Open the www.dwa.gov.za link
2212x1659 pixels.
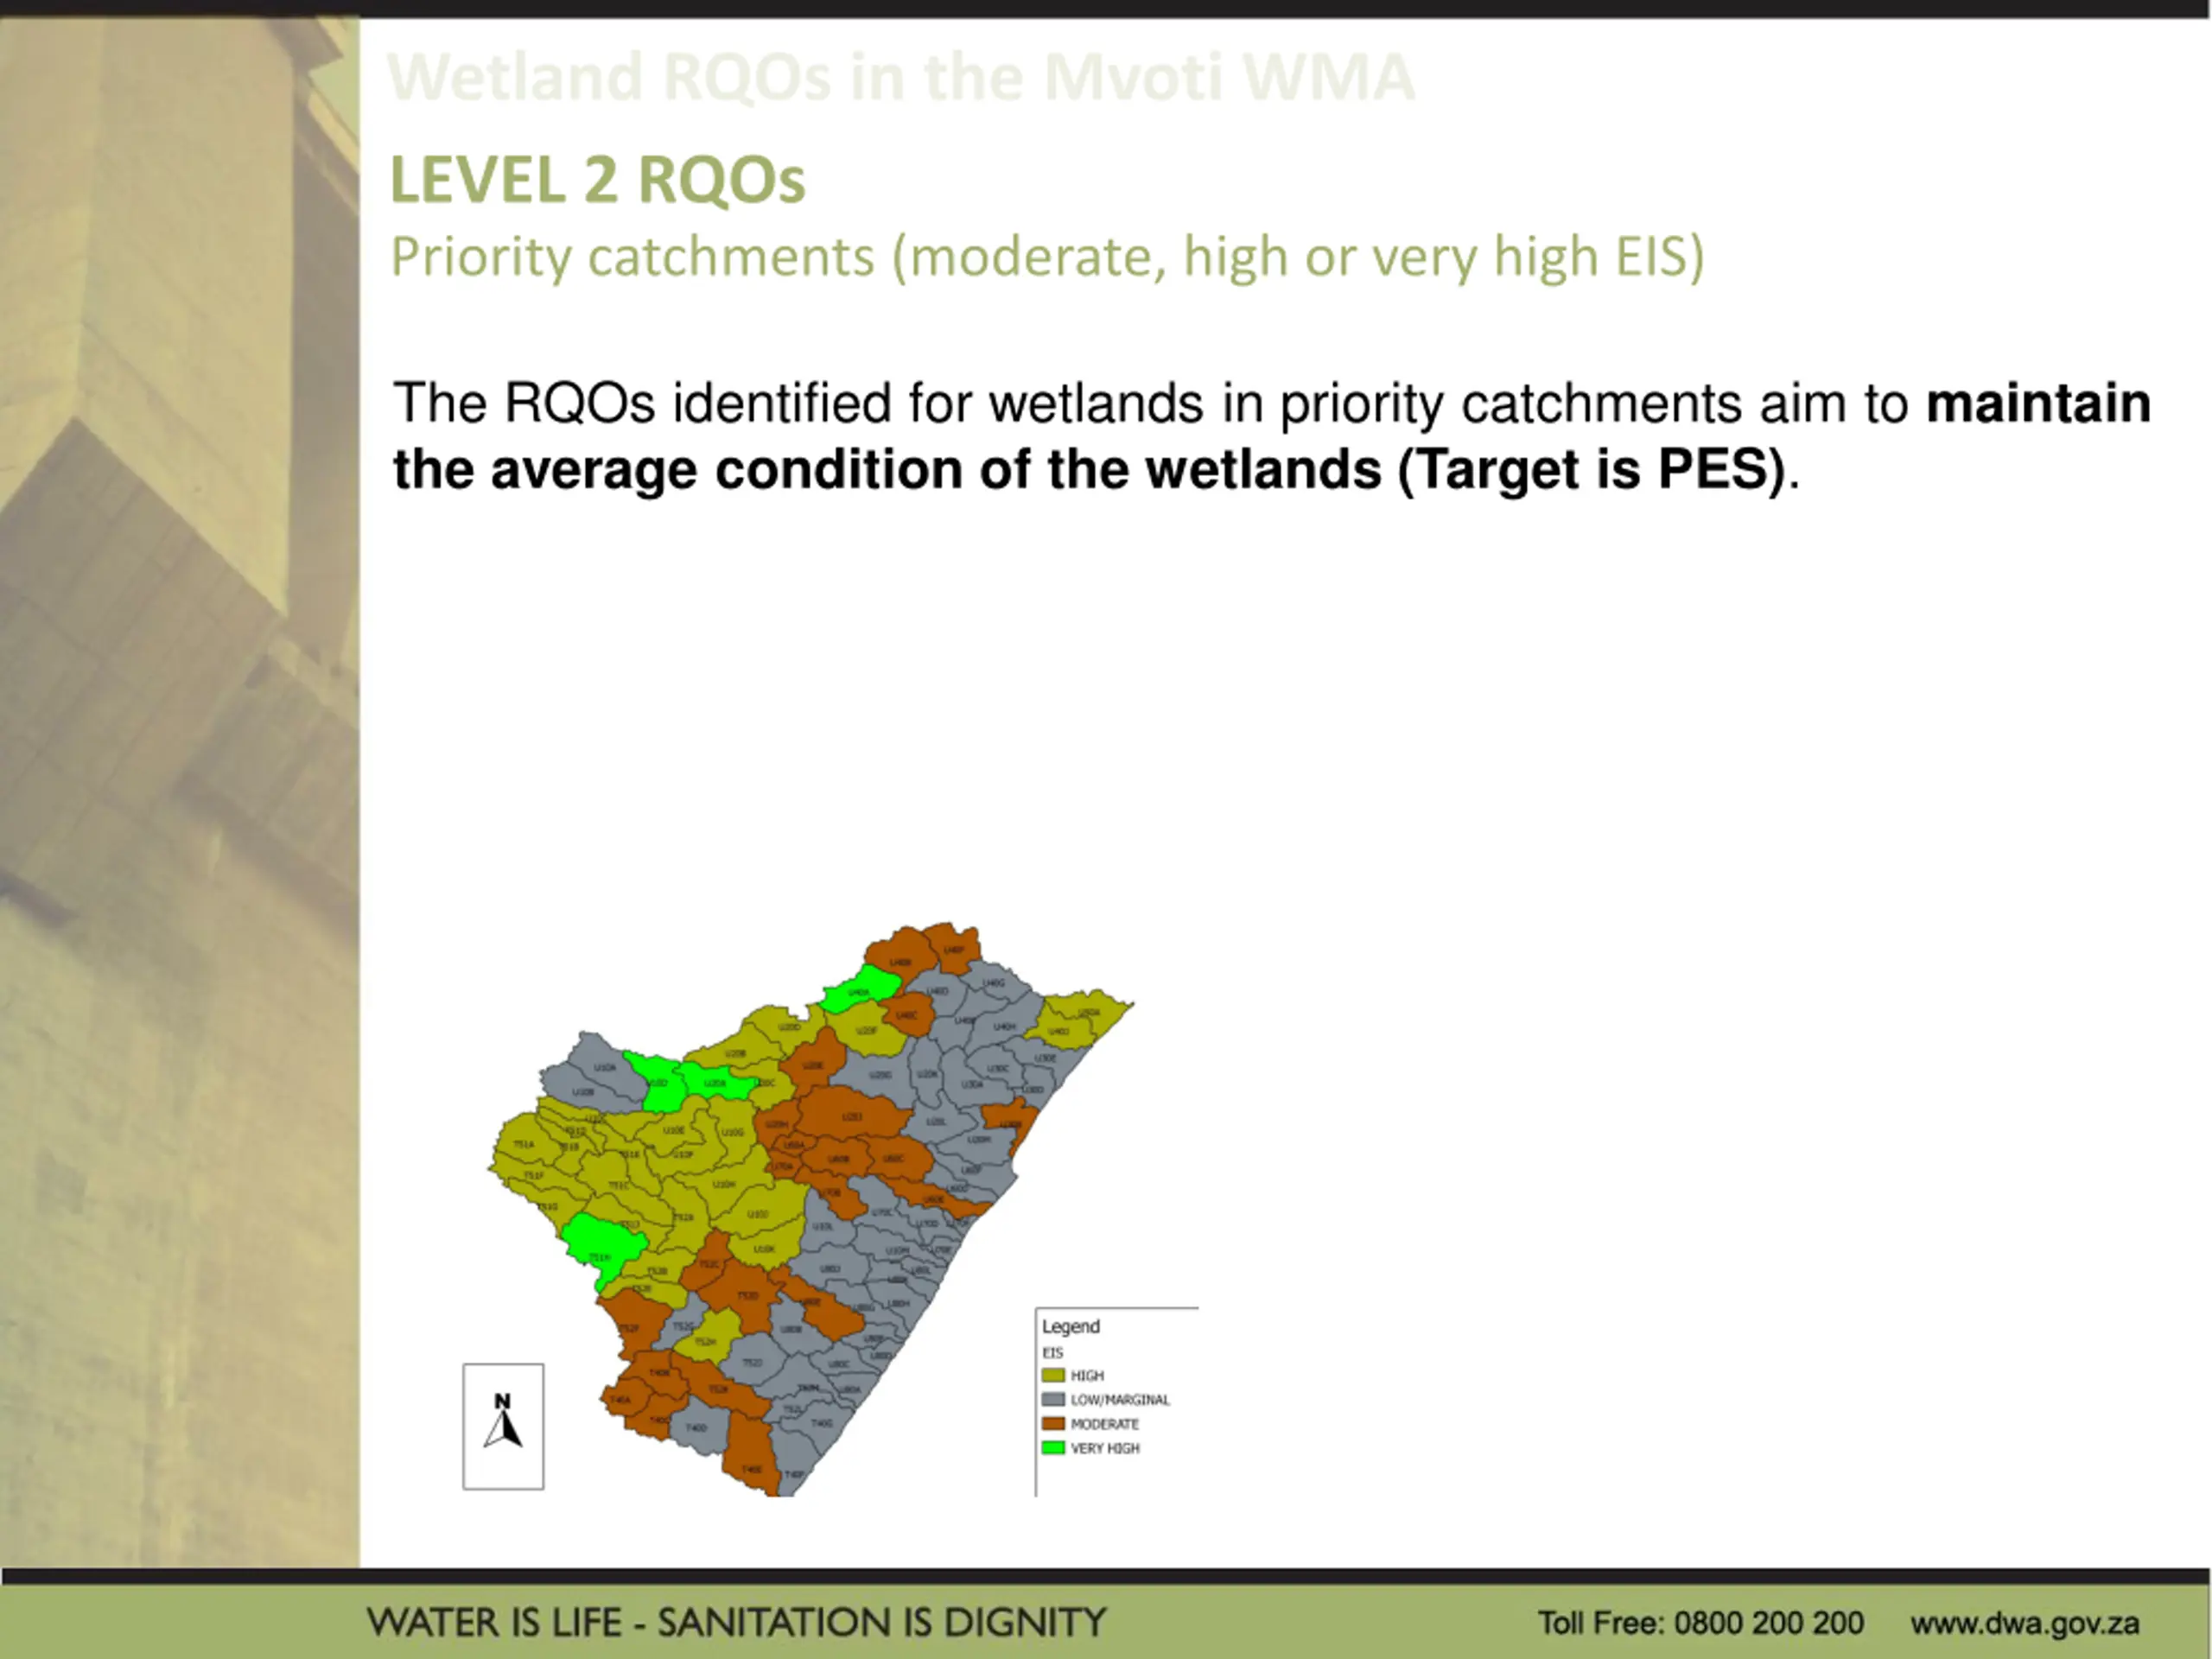[2025, 1623]
